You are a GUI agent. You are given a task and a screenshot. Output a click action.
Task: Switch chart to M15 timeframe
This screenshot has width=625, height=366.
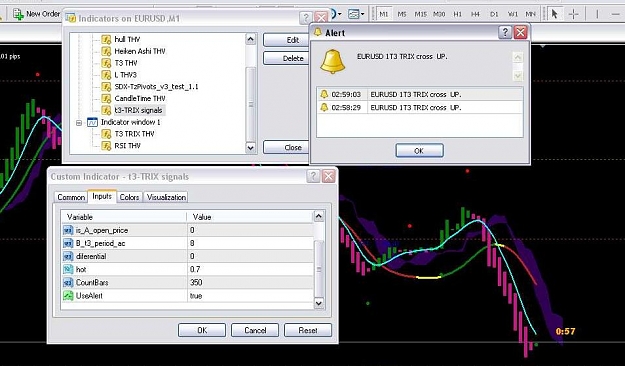coord(421,14)
